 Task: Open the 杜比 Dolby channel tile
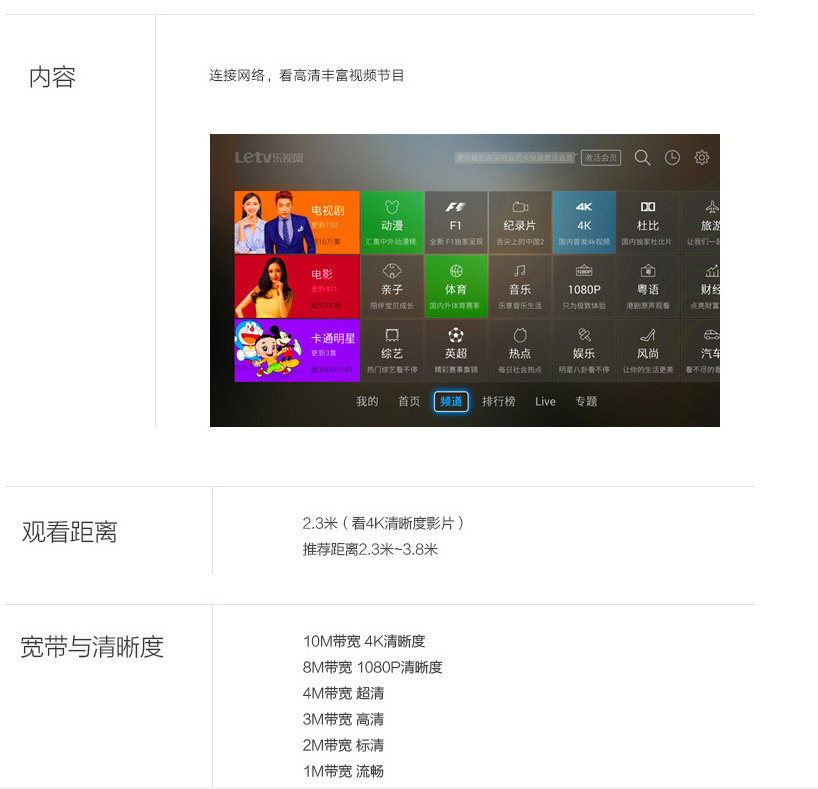(648, 222)
